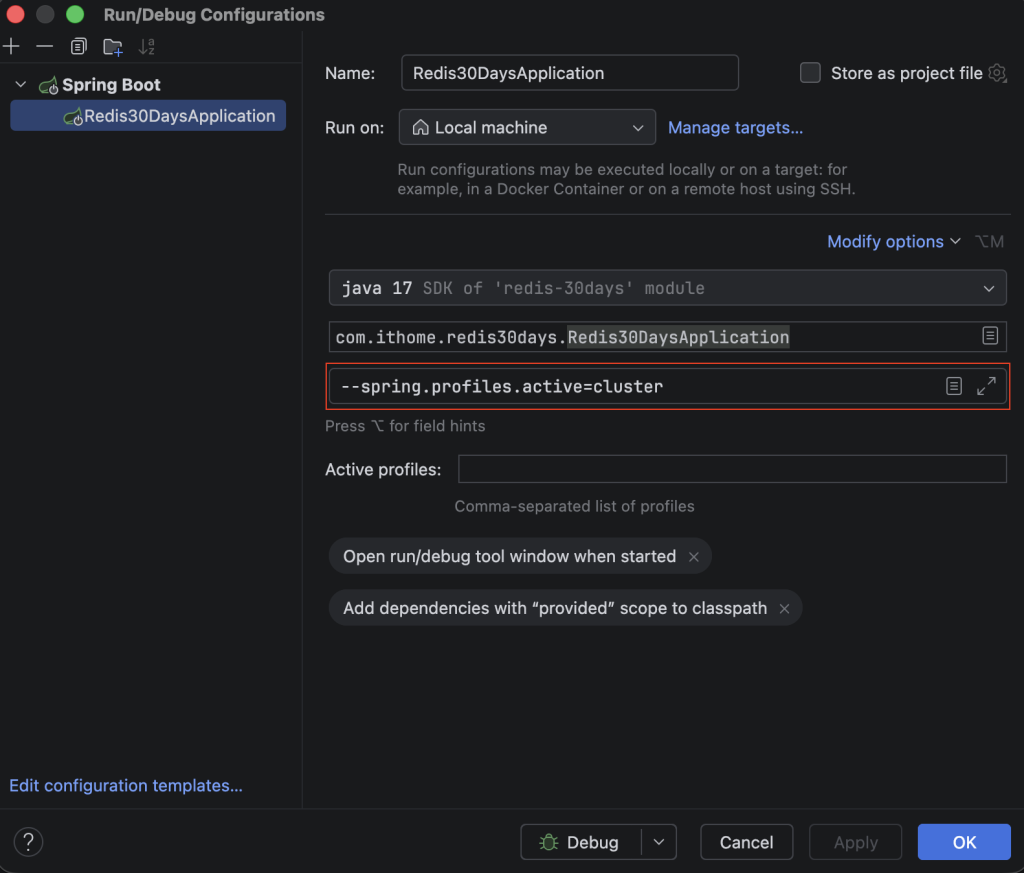The image size is (1024, 873).
Task: Click the OK button
Action: (x=964, y=842)
